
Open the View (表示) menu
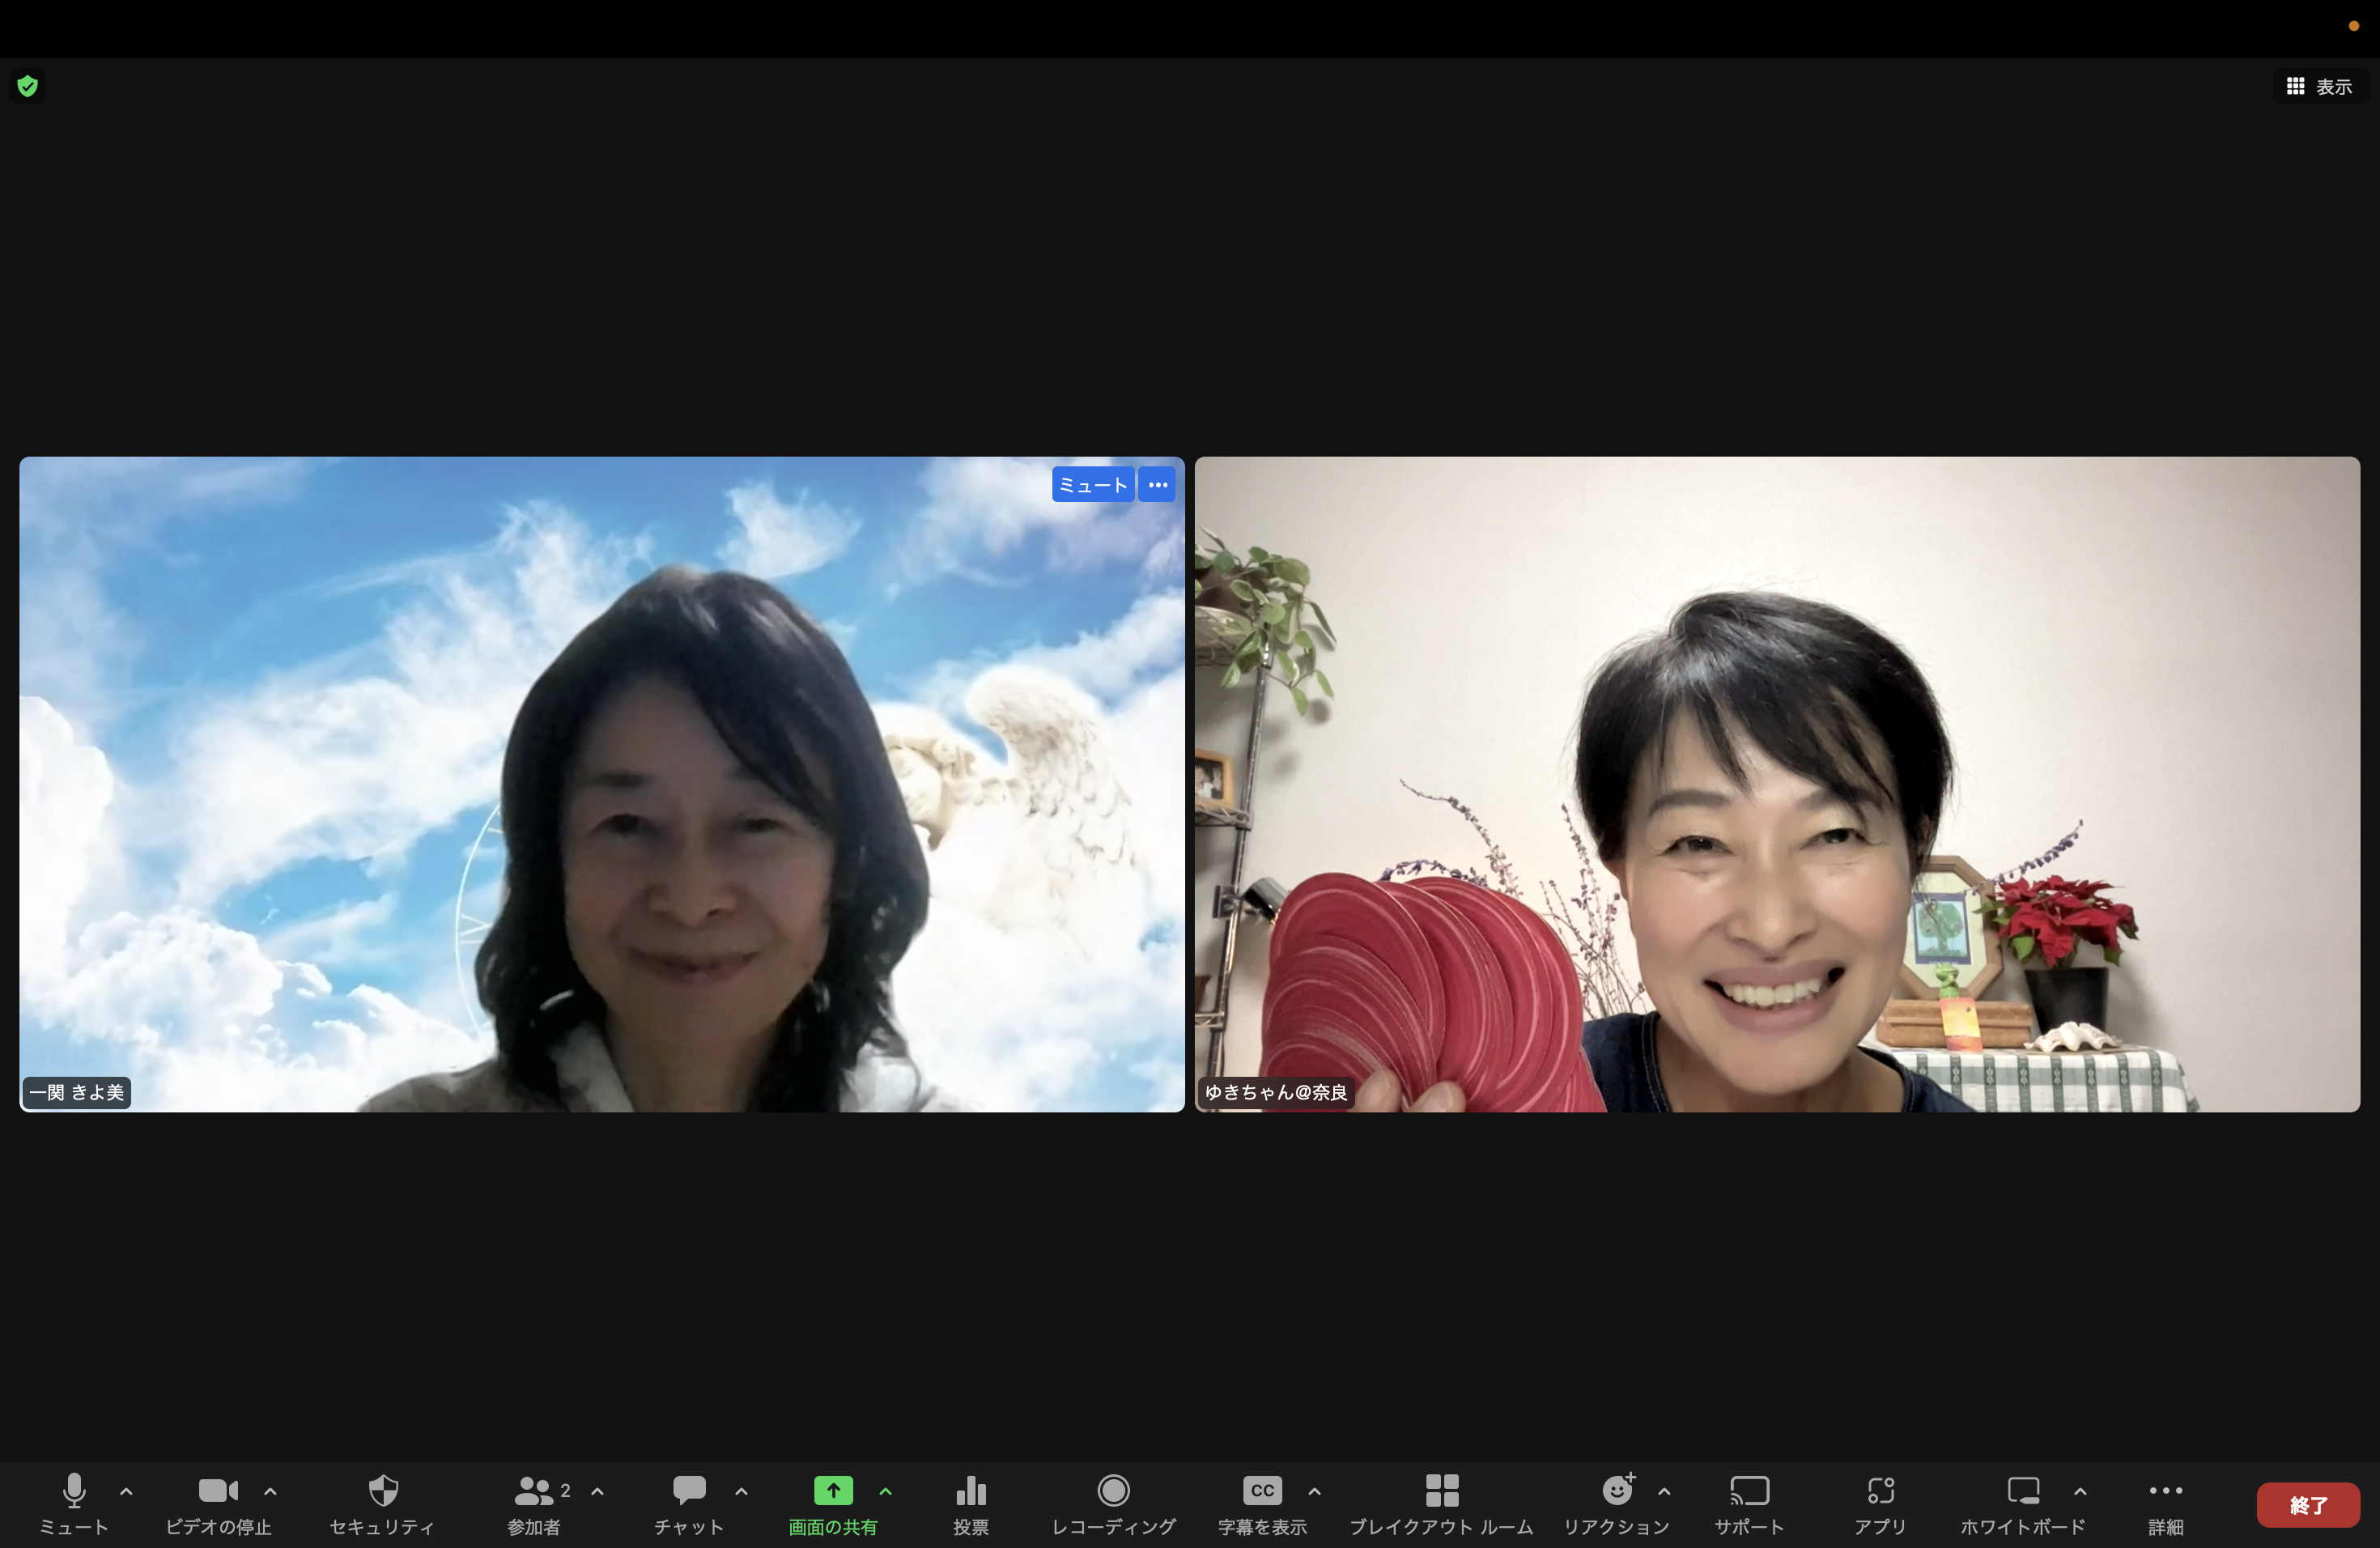click(x=2320, y=87)
